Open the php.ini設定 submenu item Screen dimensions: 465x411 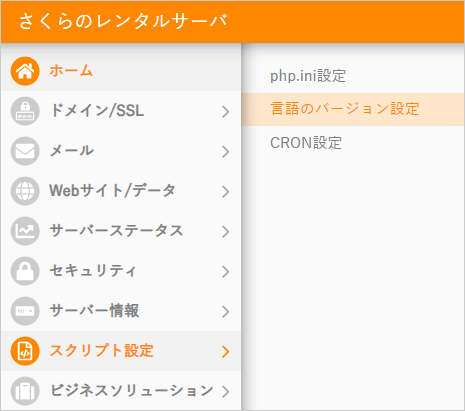(308, 76)
